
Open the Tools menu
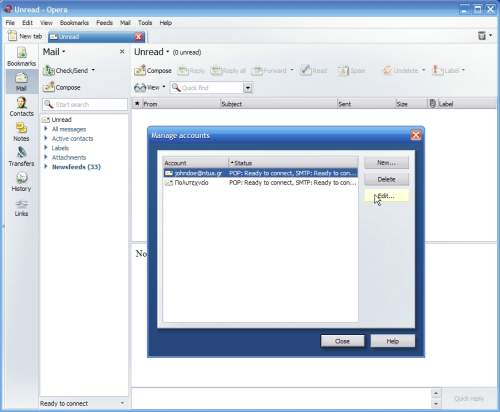click(145, 23)
